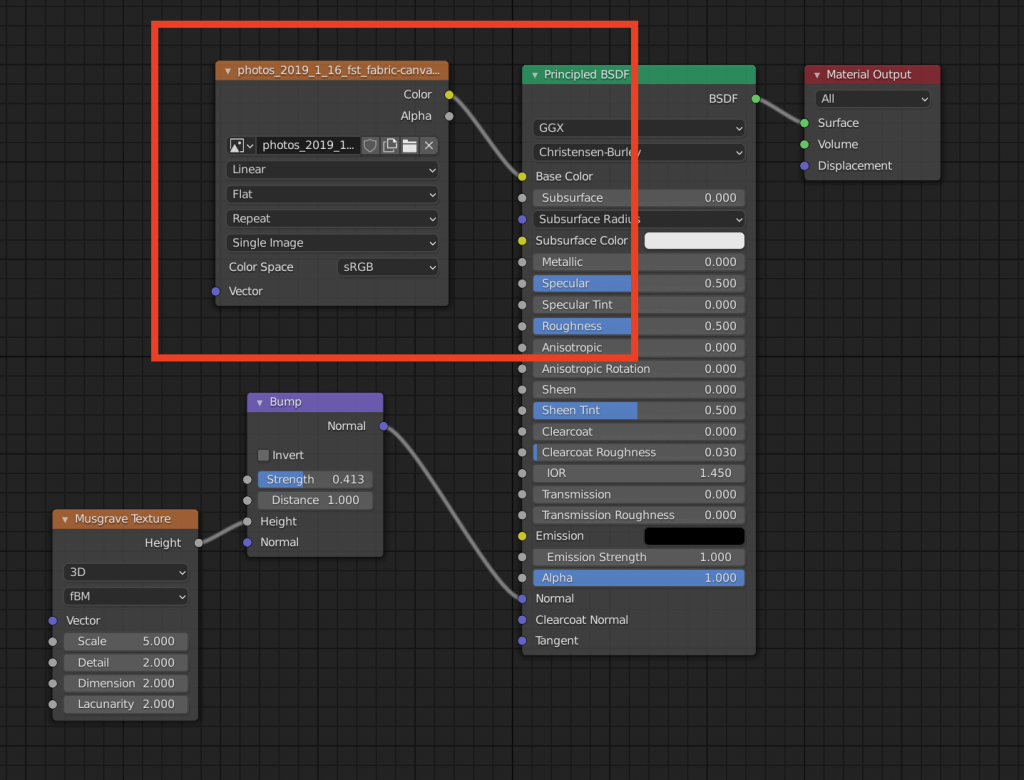Click the Bump Strength slider
1024x780 pixels.
314,480
